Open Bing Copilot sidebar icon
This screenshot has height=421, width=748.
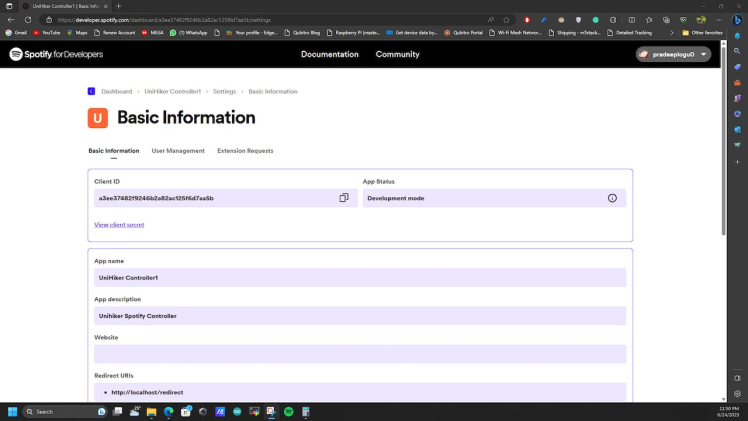pyautogui.click(x=737, y=19)
